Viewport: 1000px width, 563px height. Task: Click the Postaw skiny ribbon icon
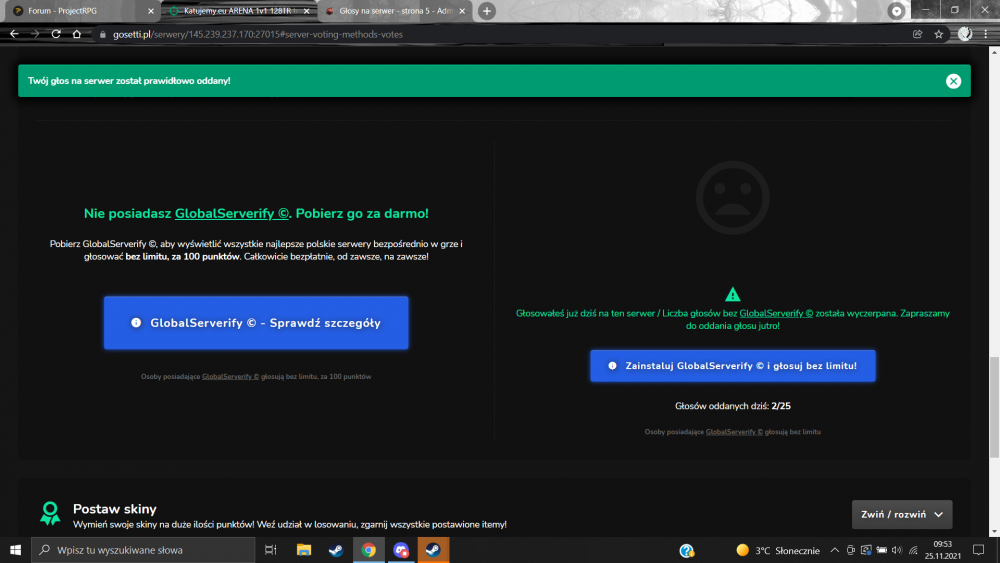click(50, 513)
